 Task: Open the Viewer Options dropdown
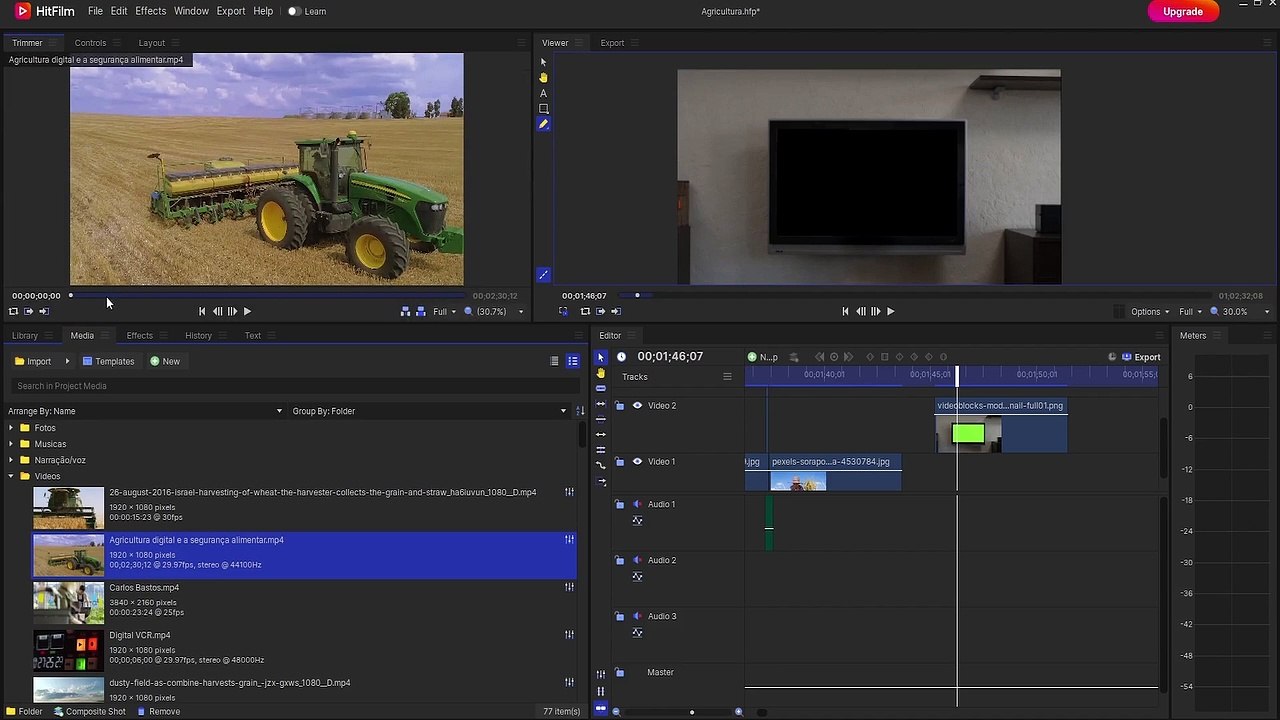tap(1150, 312)
